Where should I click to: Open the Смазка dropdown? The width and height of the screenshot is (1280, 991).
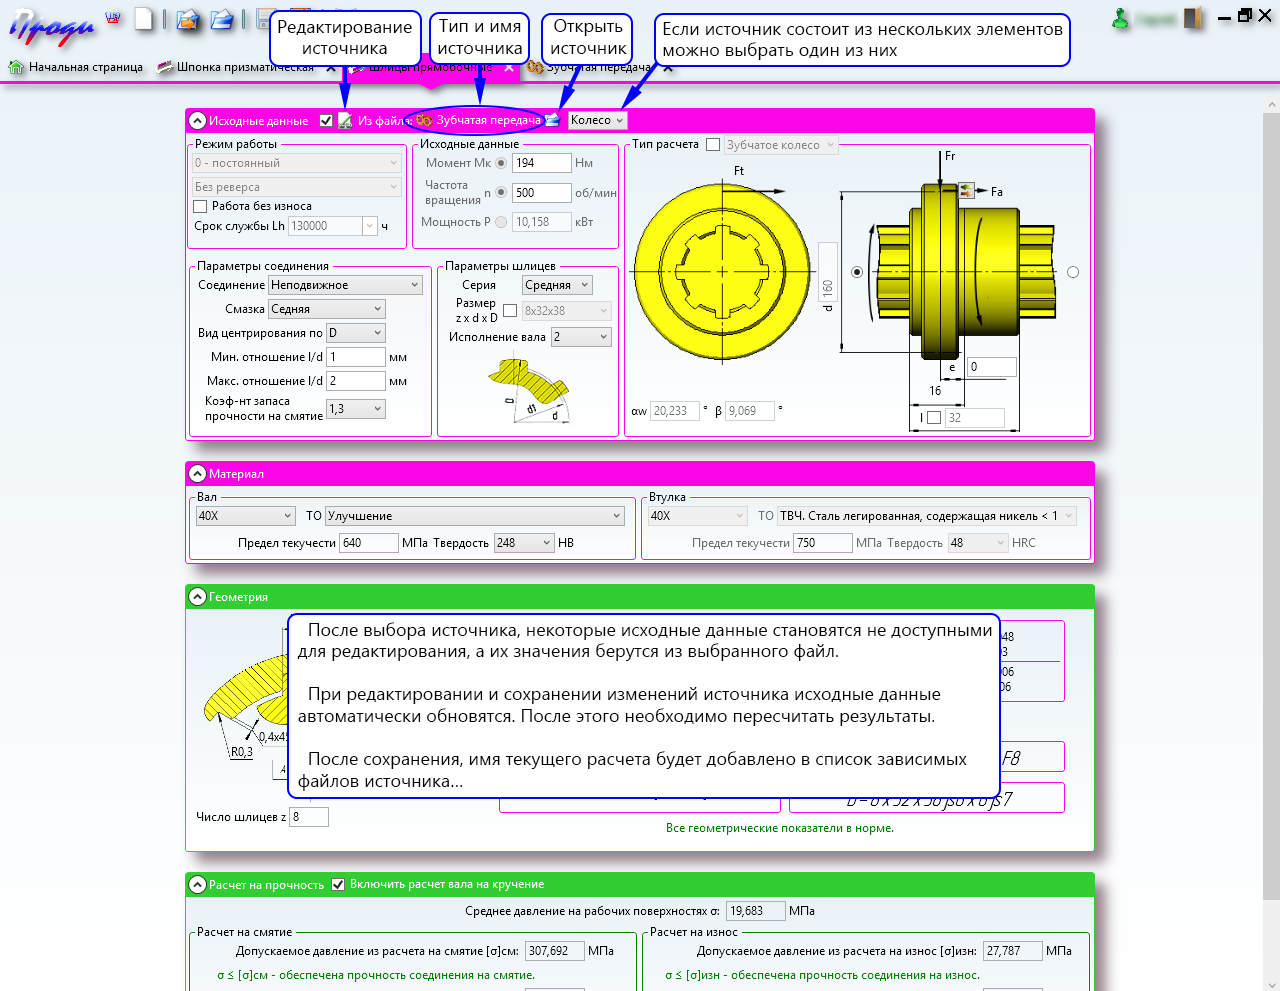(x=327, y=309)
